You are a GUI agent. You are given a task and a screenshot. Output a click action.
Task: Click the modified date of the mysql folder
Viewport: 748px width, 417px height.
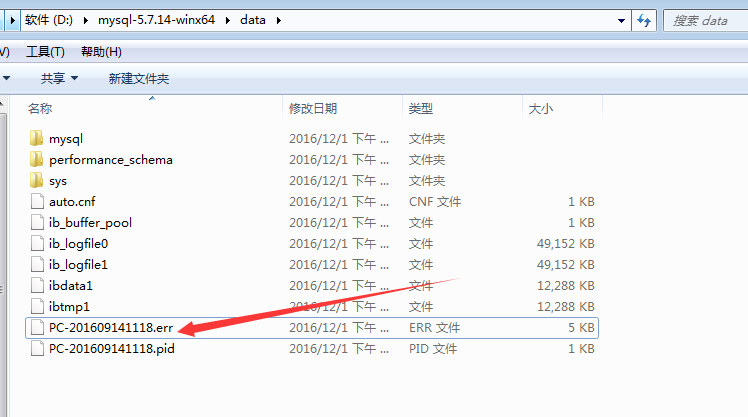click(x=339, y=138)
